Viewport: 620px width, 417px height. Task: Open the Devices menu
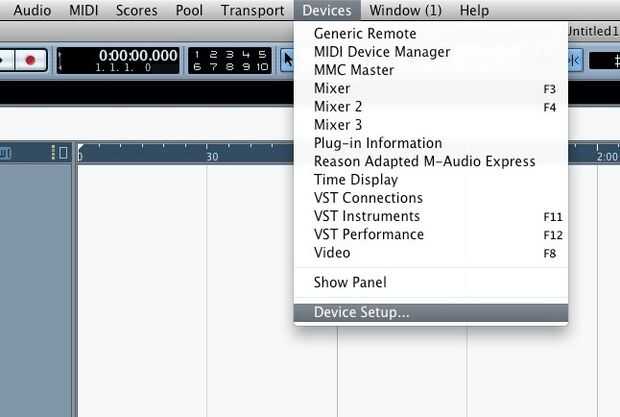tap(327, 11)
